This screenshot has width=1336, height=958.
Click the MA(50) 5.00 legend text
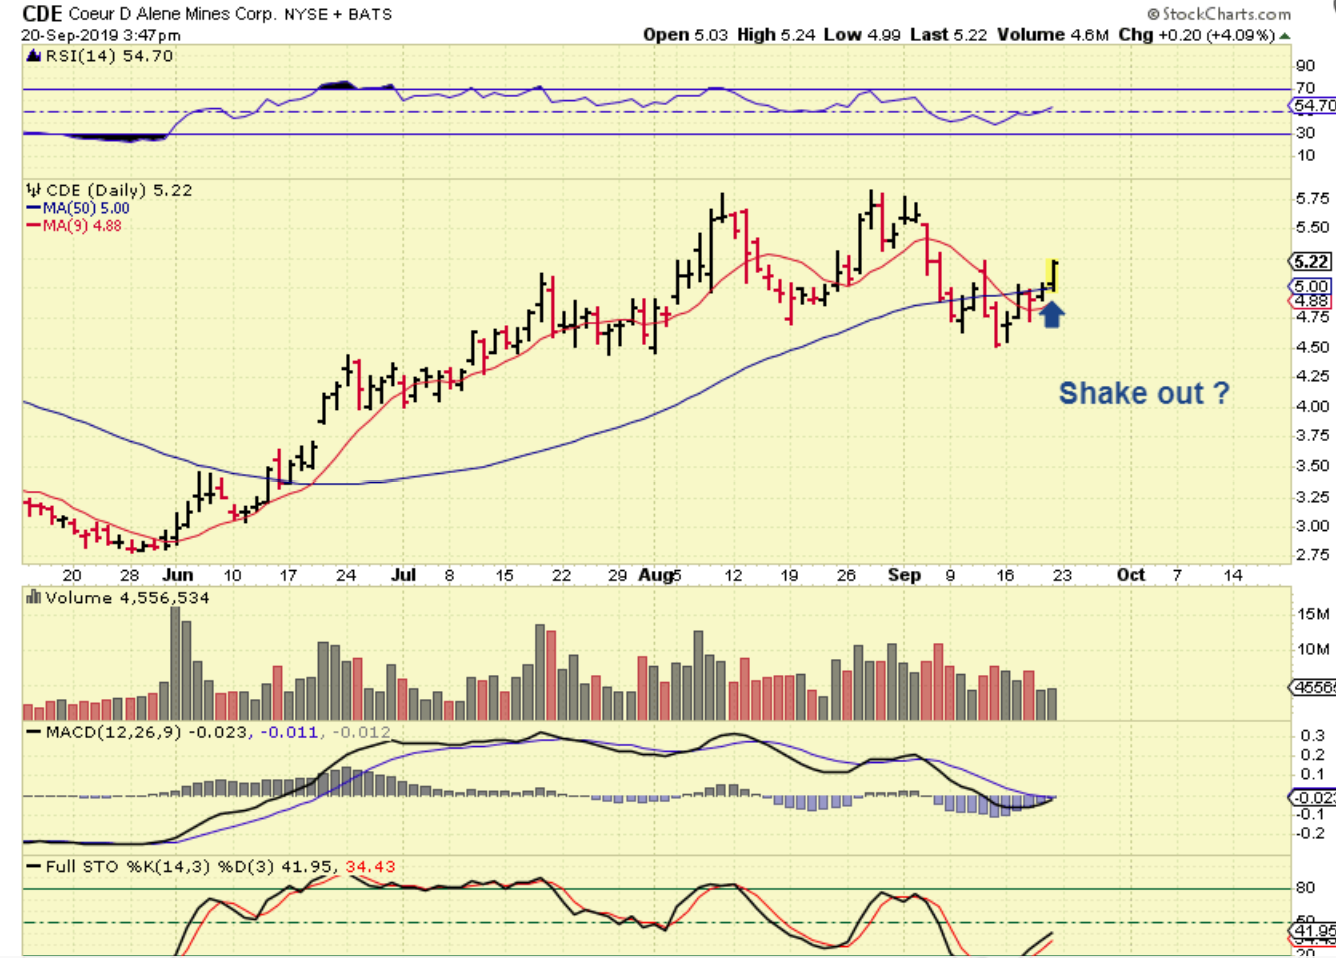tap(86, 208)
